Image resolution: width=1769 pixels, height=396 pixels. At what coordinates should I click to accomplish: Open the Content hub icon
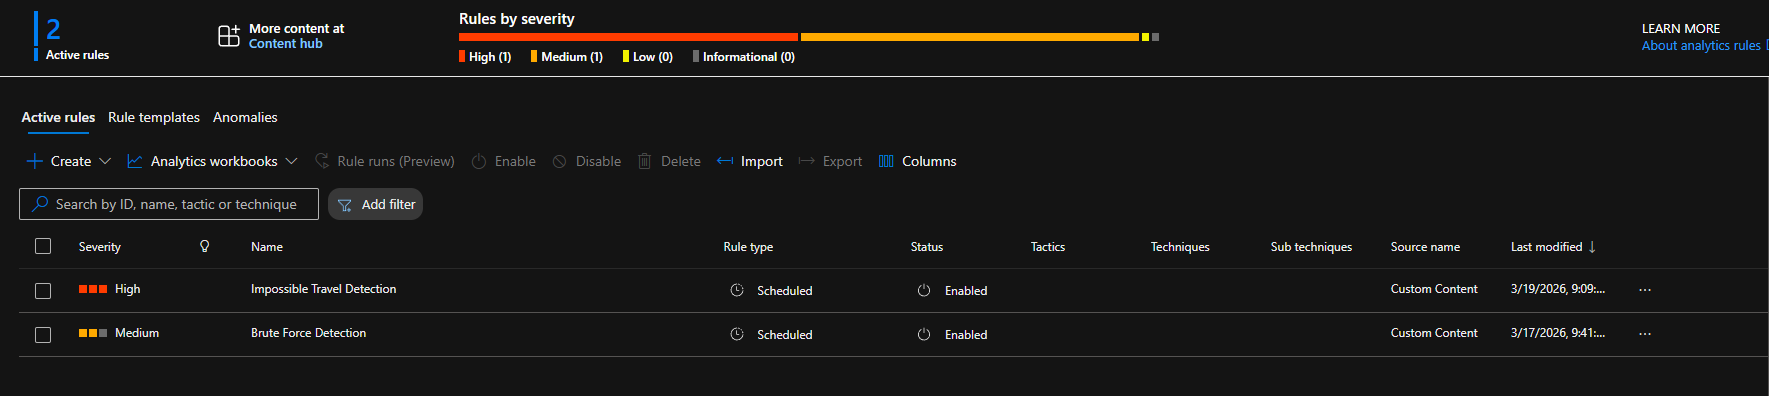pyautogui.click(x=229, y=36)
